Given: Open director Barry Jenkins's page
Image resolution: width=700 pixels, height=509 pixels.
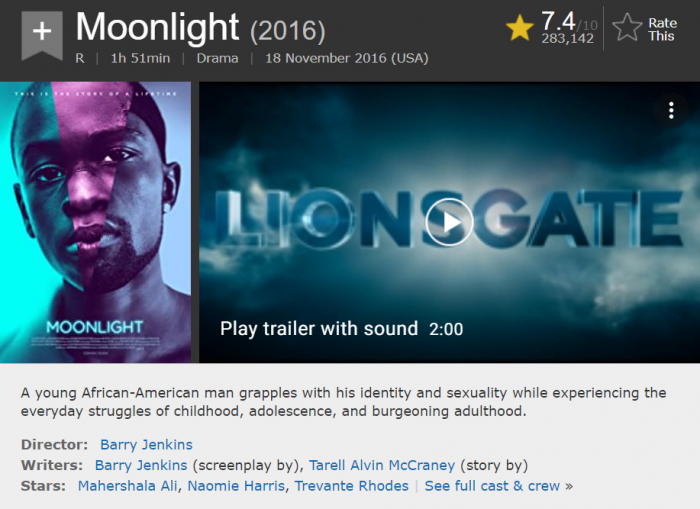Looking at the screenshot, I should 146,444.
